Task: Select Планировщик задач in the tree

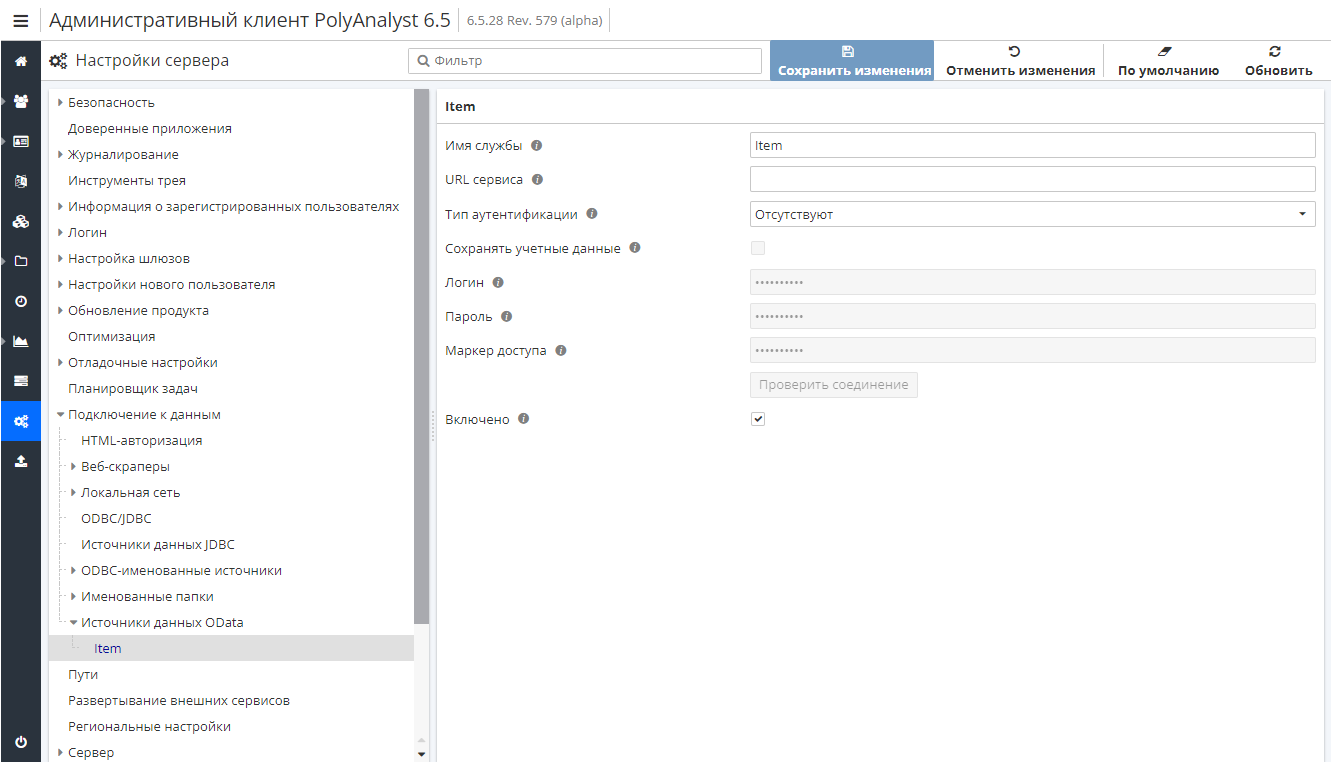Action: coord(133,388)
